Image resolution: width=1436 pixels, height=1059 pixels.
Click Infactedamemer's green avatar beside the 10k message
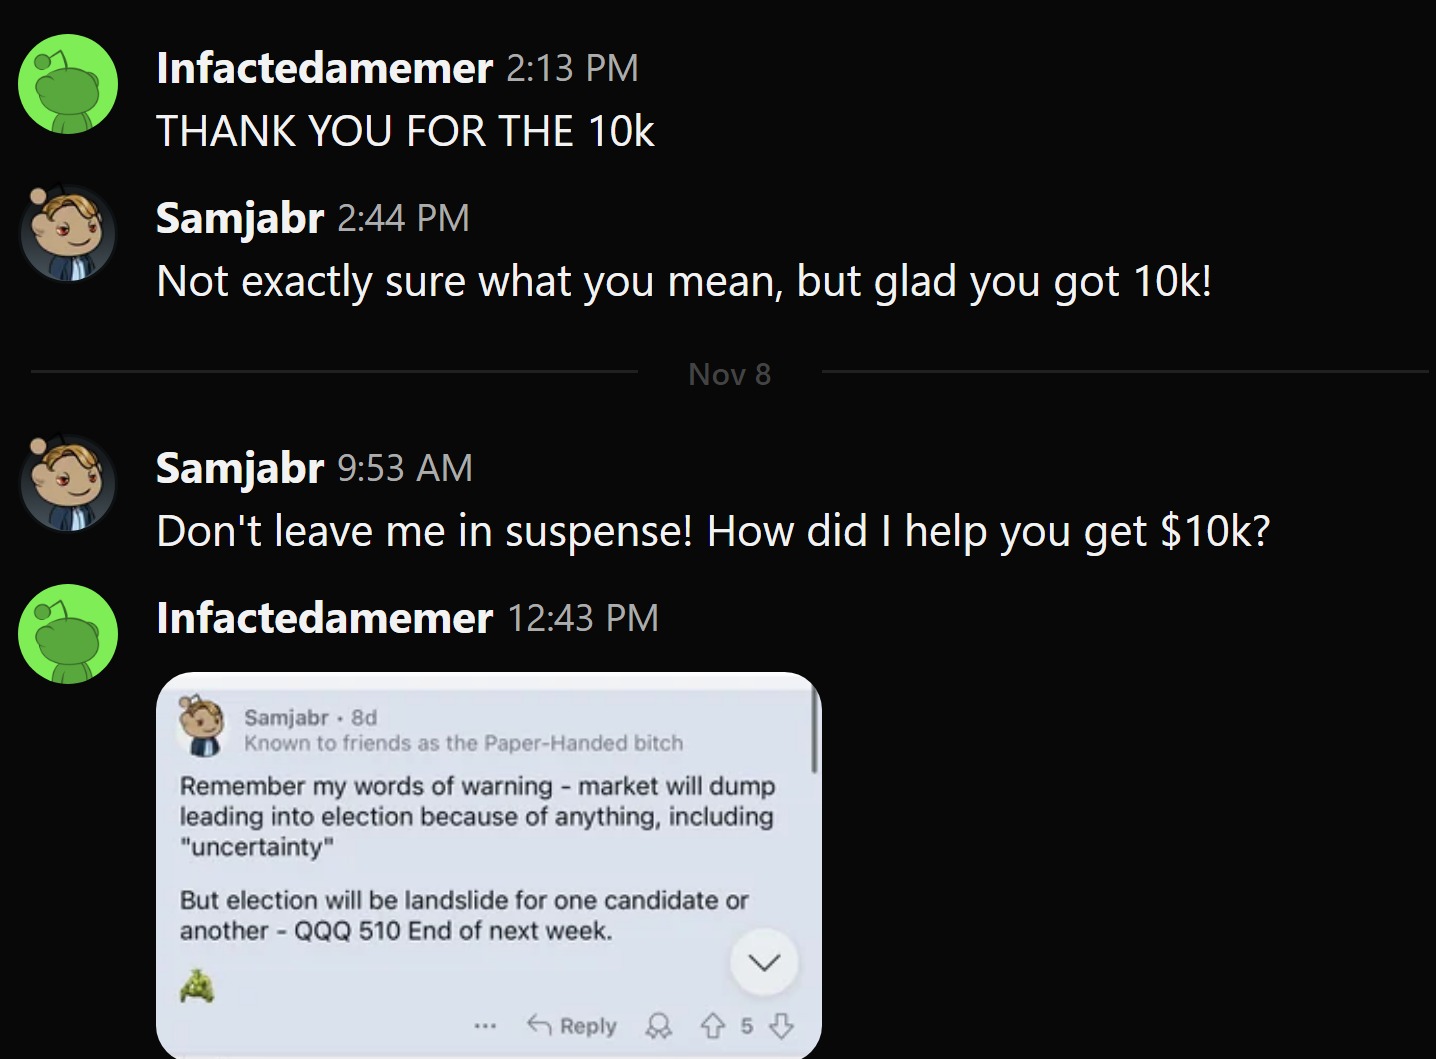pos(68,84)
